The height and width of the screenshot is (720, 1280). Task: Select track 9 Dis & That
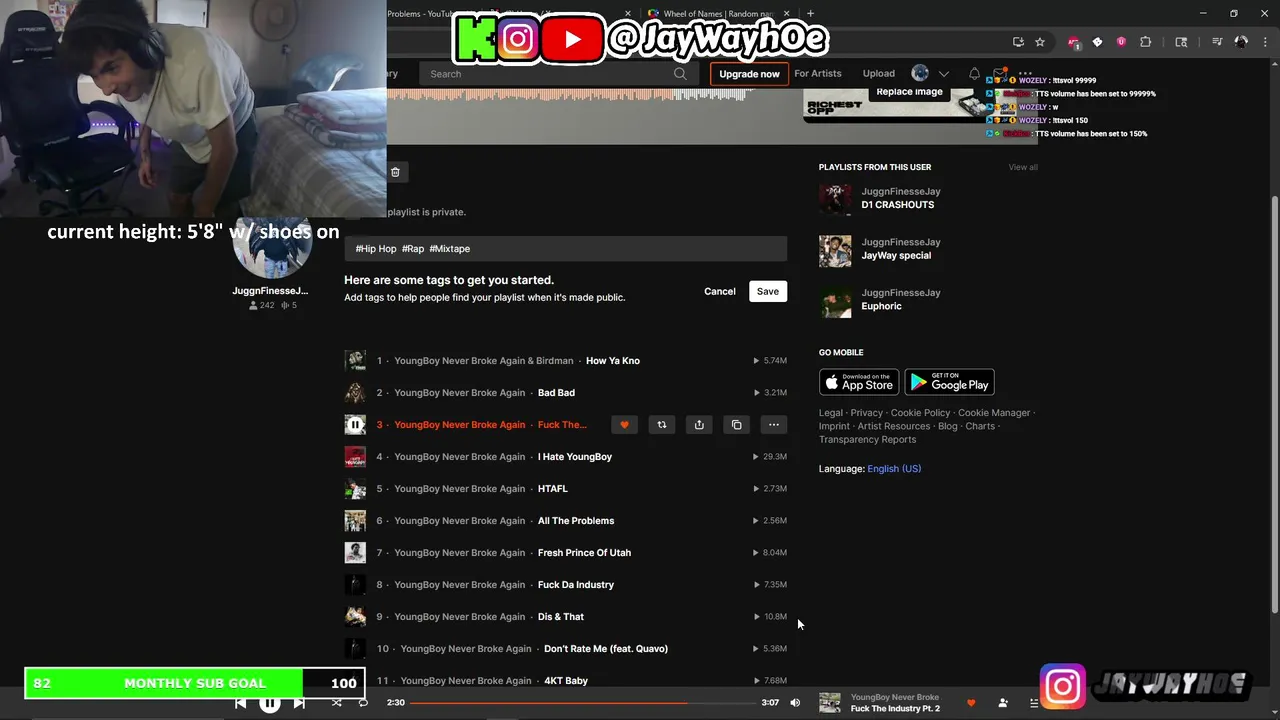point(565,617)
